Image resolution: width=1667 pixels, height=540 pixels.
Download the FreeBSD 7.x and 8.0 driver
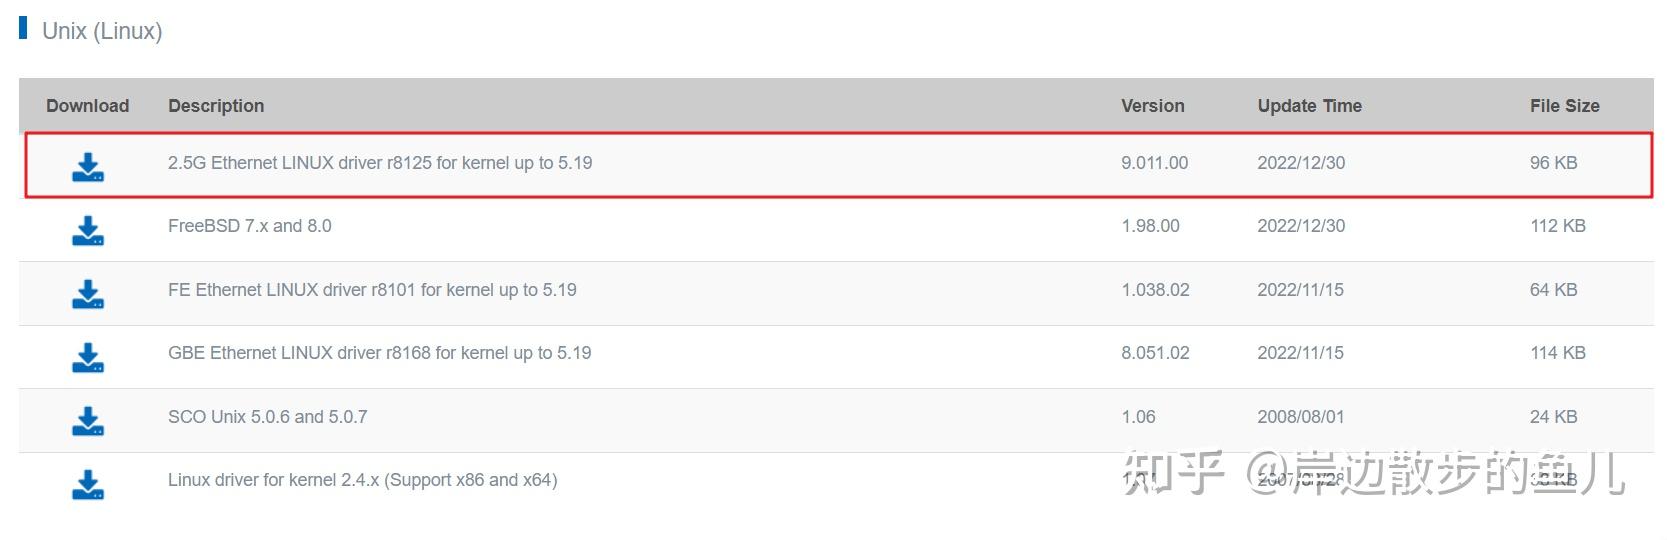click(88, 230)
